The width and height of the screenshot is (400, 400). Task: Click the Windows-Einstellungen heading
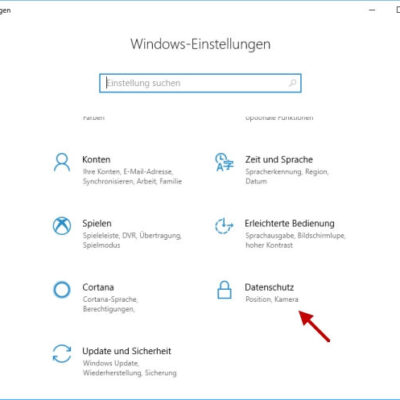200,44
